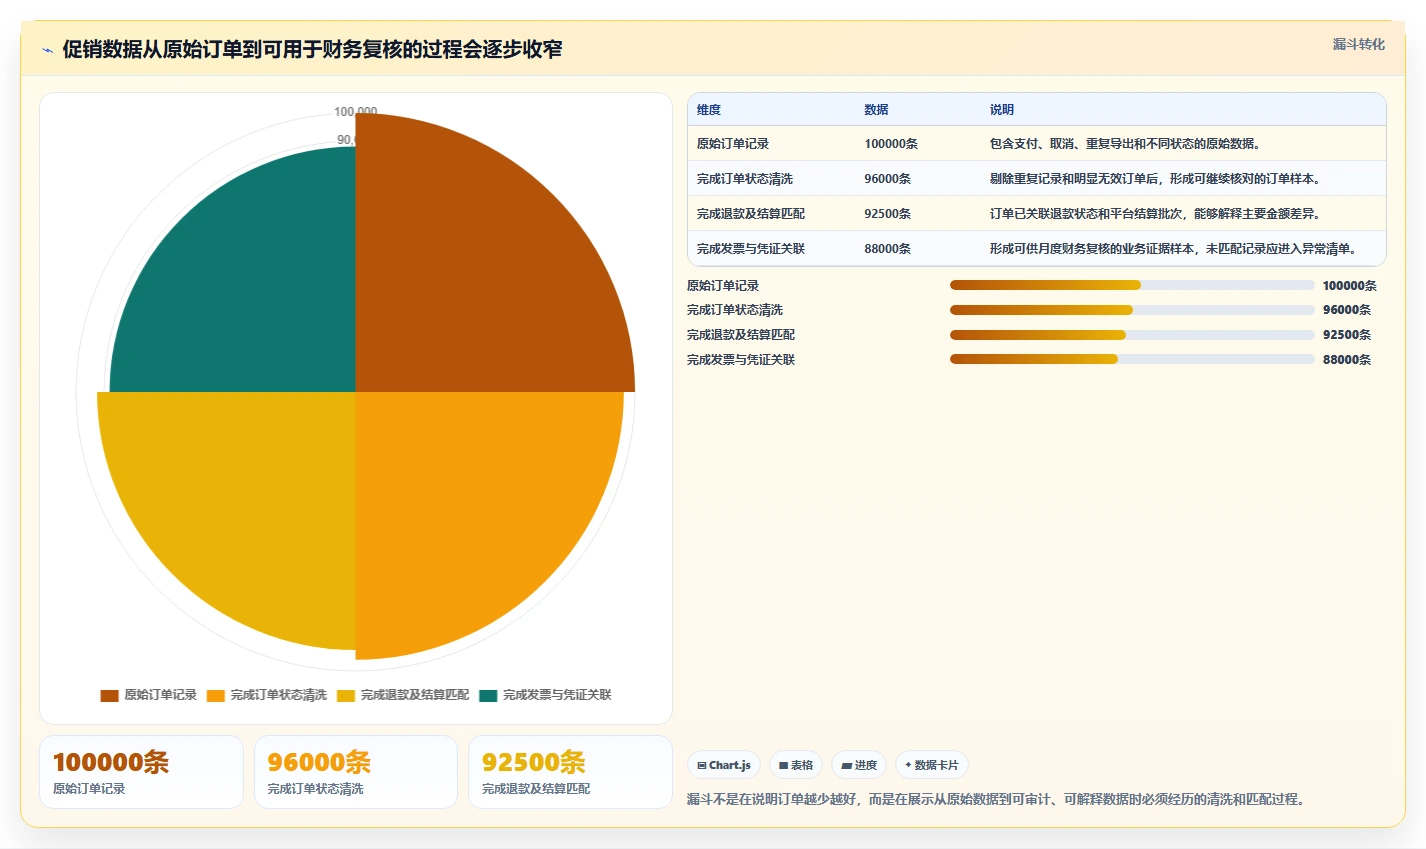The height and width of the screenshot is (849, 1426).
Task: Click the 数据卡片 chip
Action: point(931,765)
